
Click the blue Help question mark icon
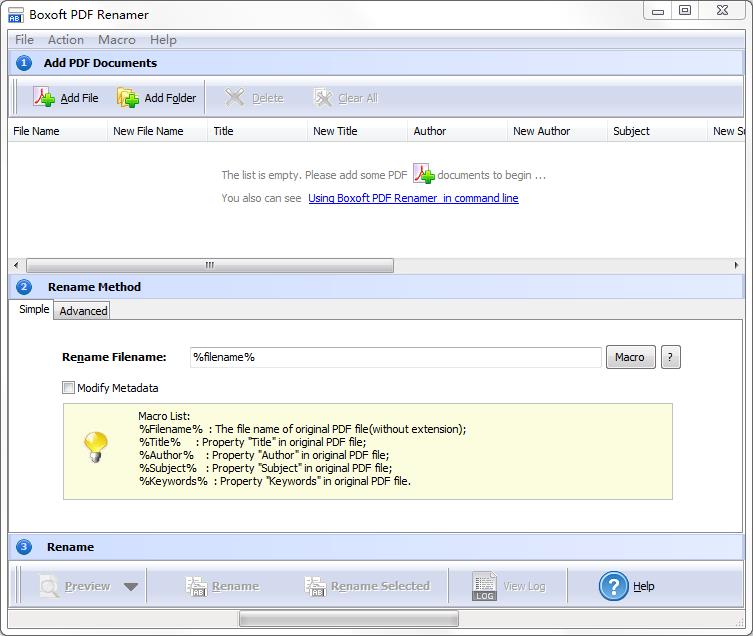tap(613, 586)
